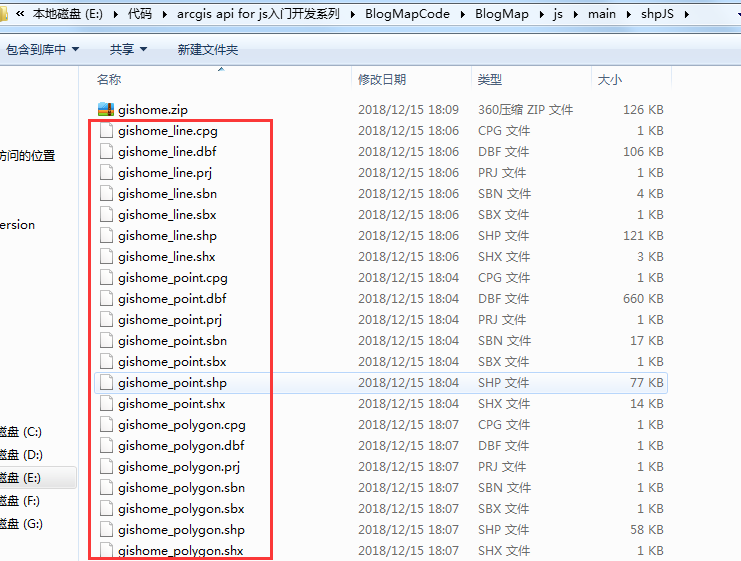Expand the arrow after js in address bar
741x561 pixels.
point(576,14)
